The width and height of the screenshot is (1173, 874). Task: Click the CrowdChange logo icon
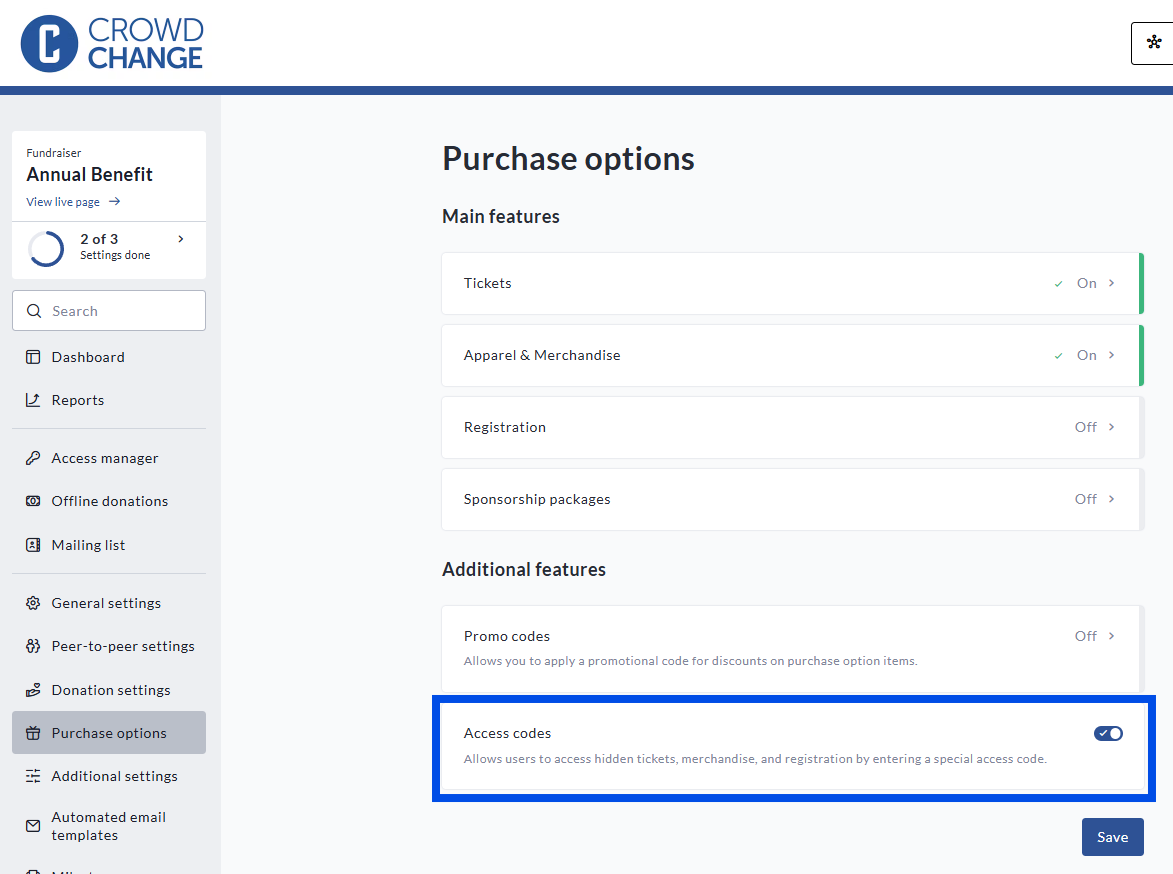(49, 44)
